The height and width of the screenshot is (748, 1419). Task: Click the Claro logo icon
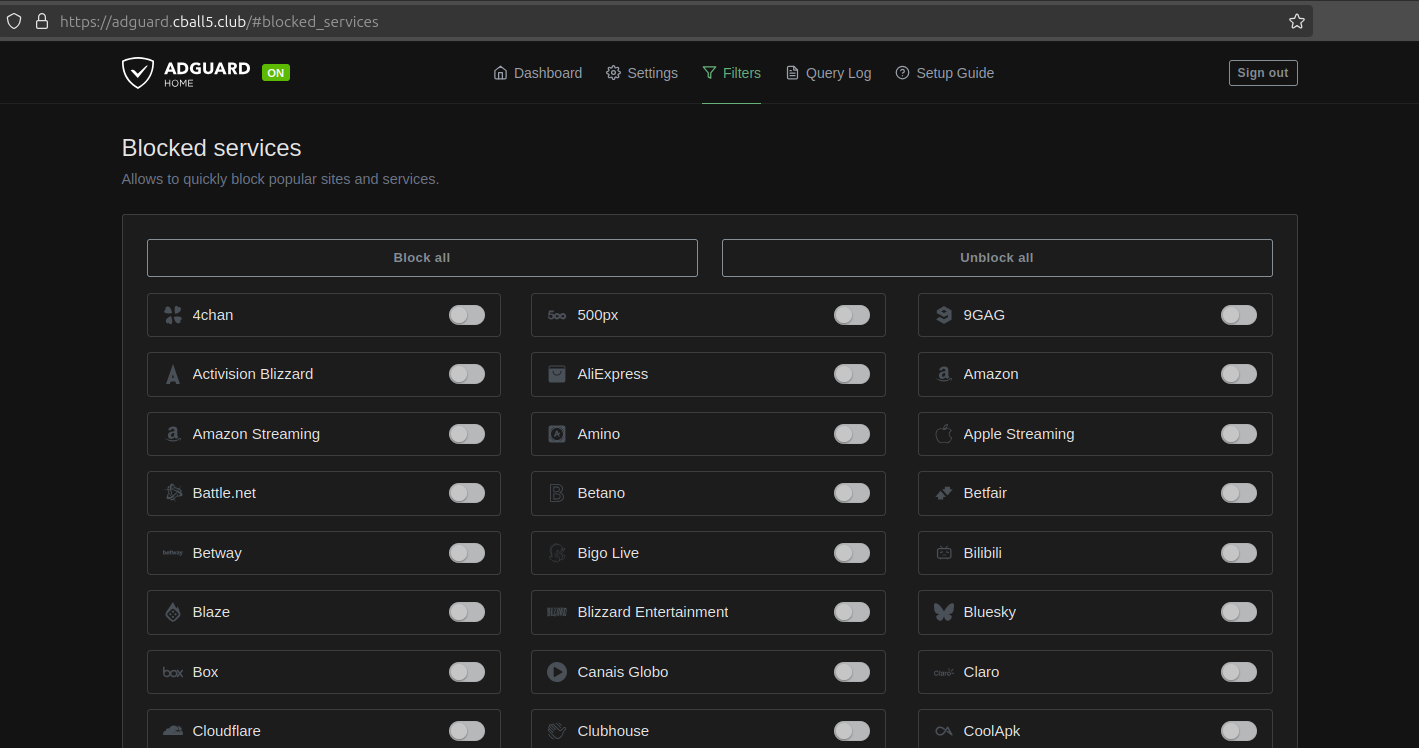(x=944, y=672)
